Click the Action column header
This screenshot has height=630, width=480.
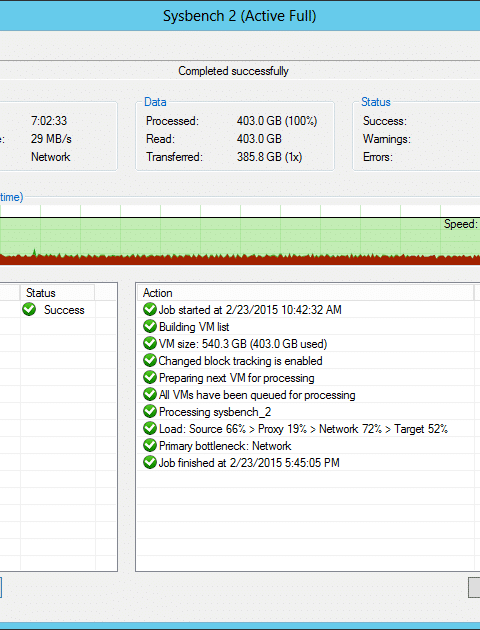(x=306, y=292)
